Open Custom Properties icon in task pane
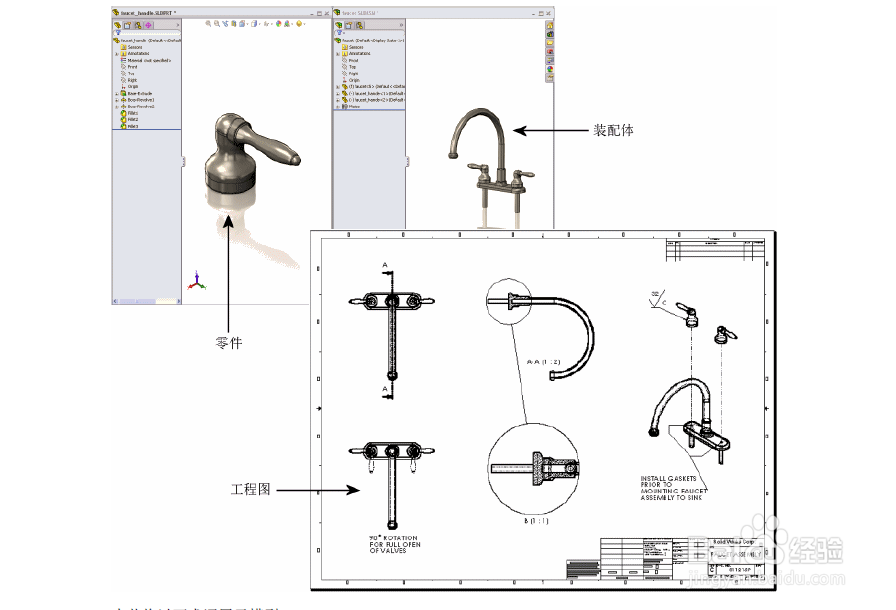896x610 pixels. (x=550, y=78)
